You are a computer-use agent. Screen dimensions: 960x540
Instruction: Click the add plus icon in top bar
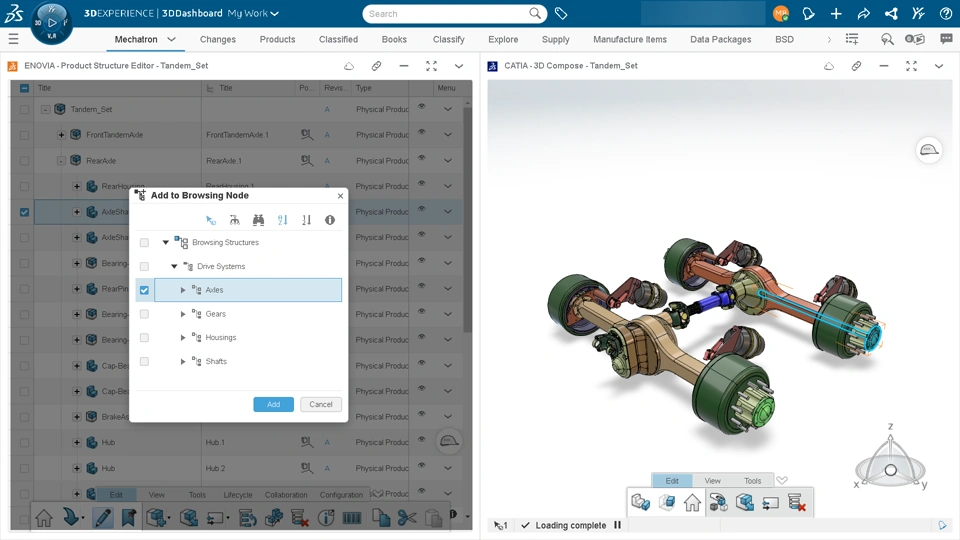click(x=836, y=13)
